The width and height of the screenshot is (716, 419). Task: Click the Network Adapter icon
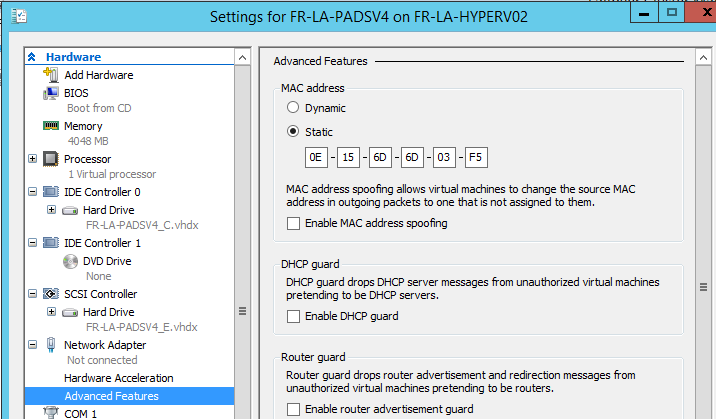click(x=52, y=345)
